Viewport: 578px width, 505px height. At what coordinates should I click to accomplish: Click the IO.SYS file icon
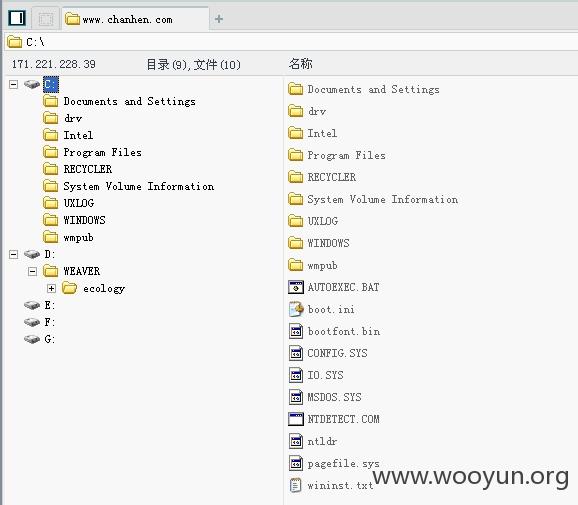[296, 375]
